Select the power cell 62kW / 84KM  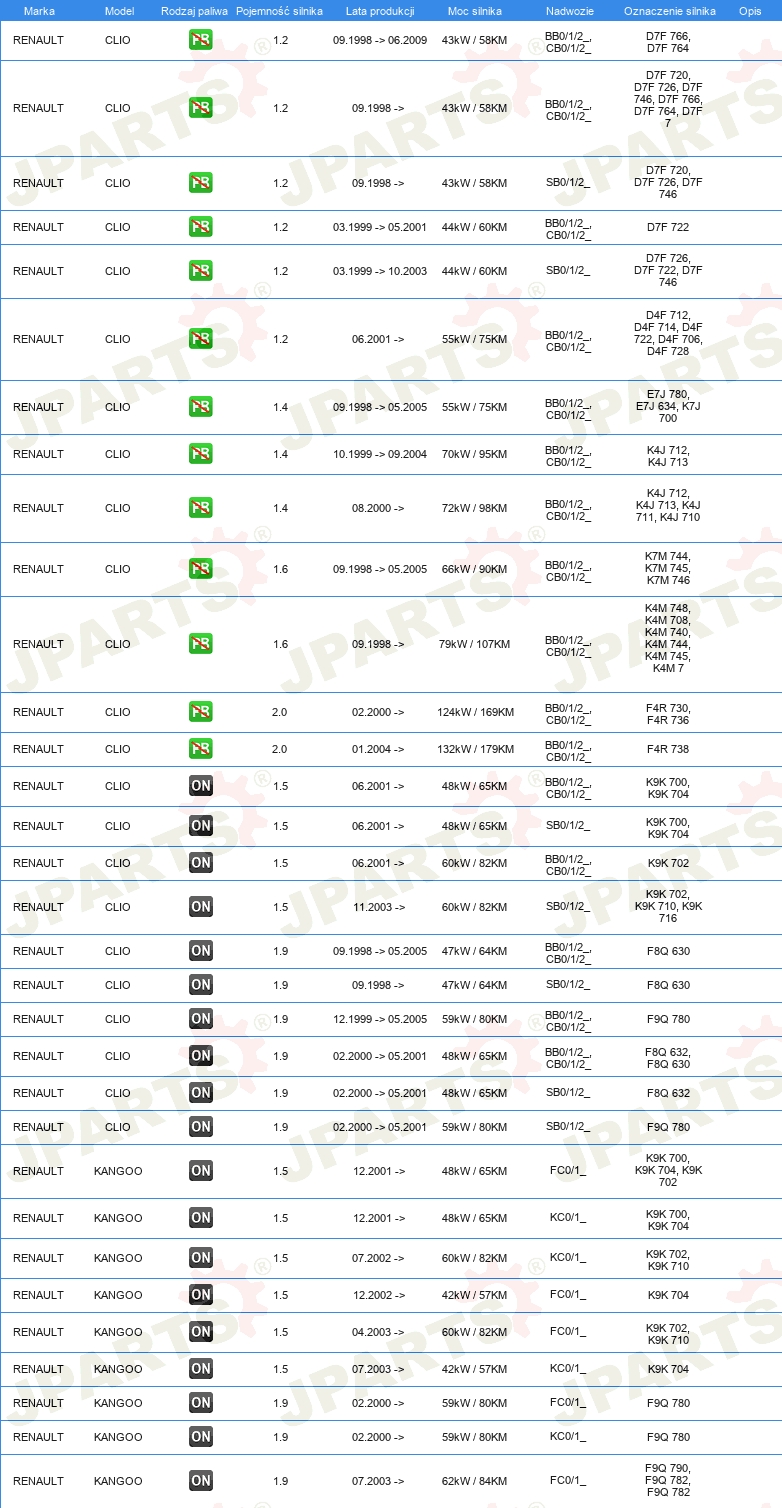(475, 1481)
